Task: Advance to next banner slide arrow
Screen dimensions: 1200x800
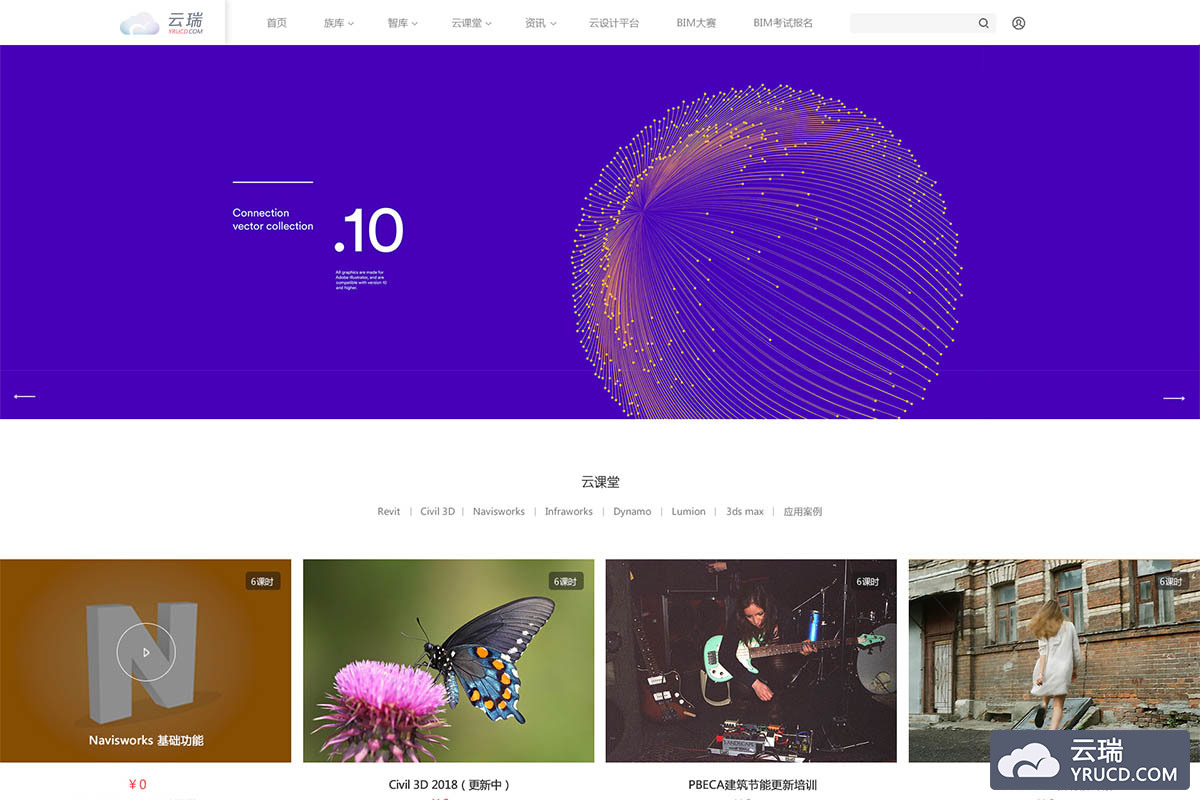Action: point(1173,398)
